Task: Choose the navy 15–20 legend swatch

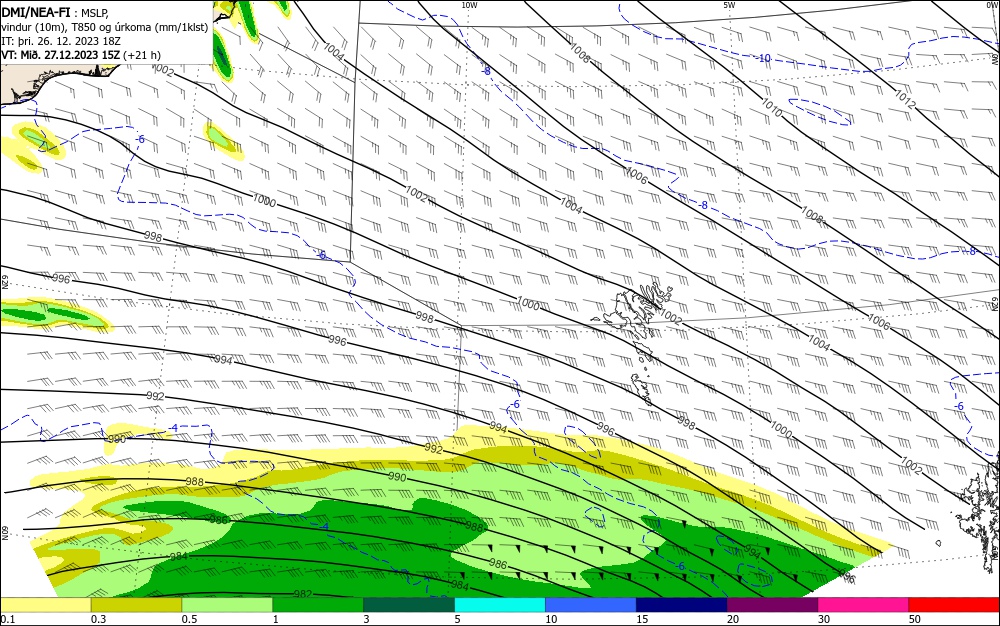Action: 681,605
